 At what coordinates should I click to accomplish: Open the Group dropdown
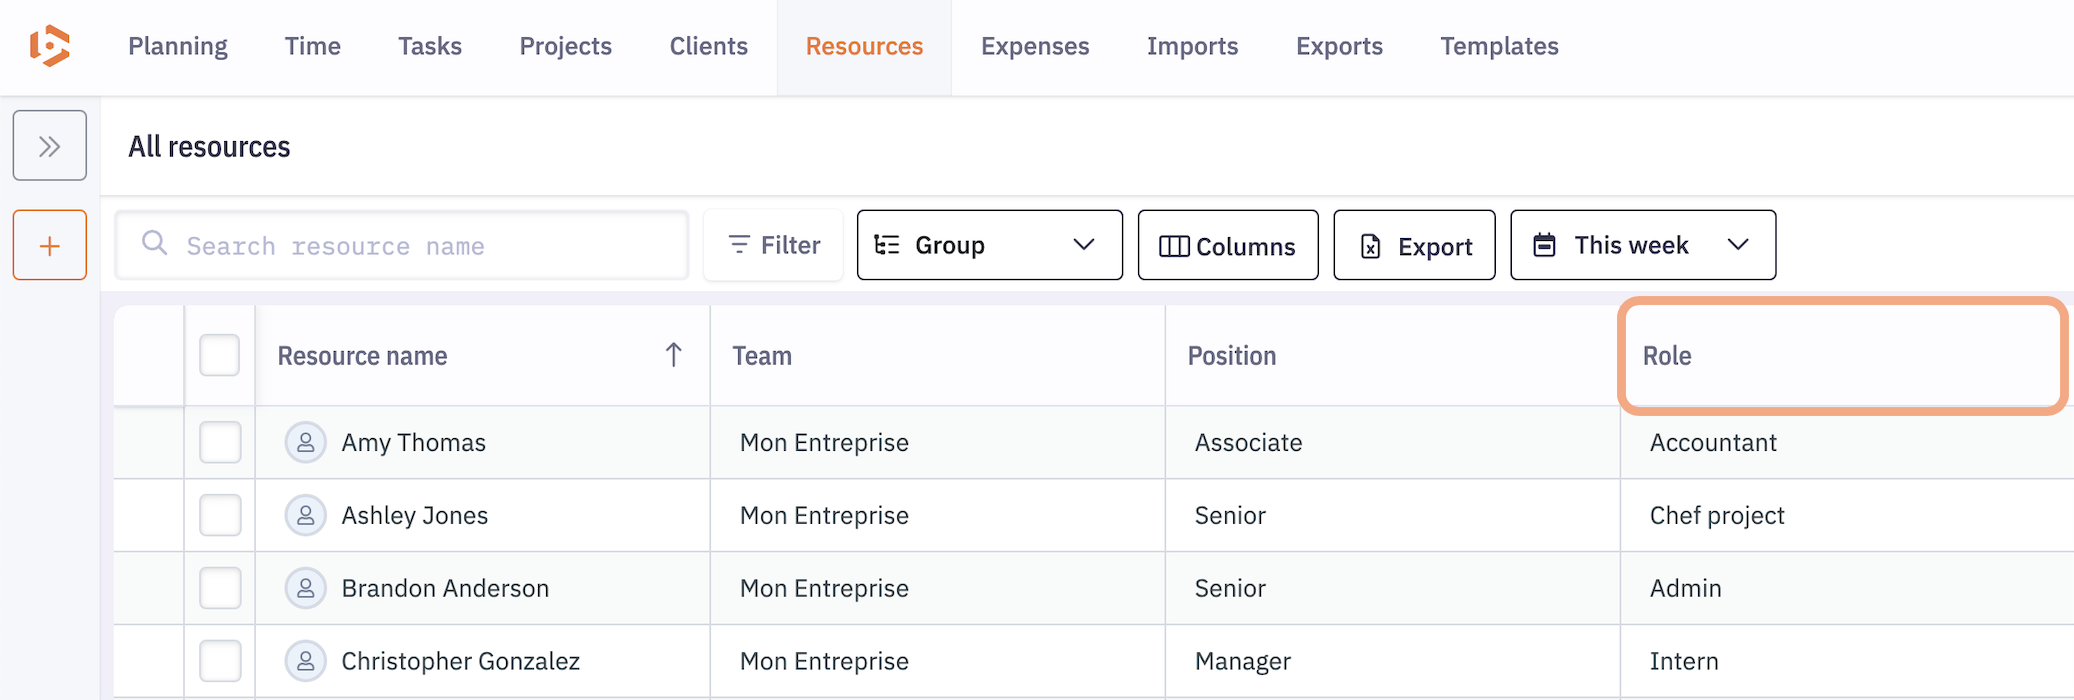(989, 245)
